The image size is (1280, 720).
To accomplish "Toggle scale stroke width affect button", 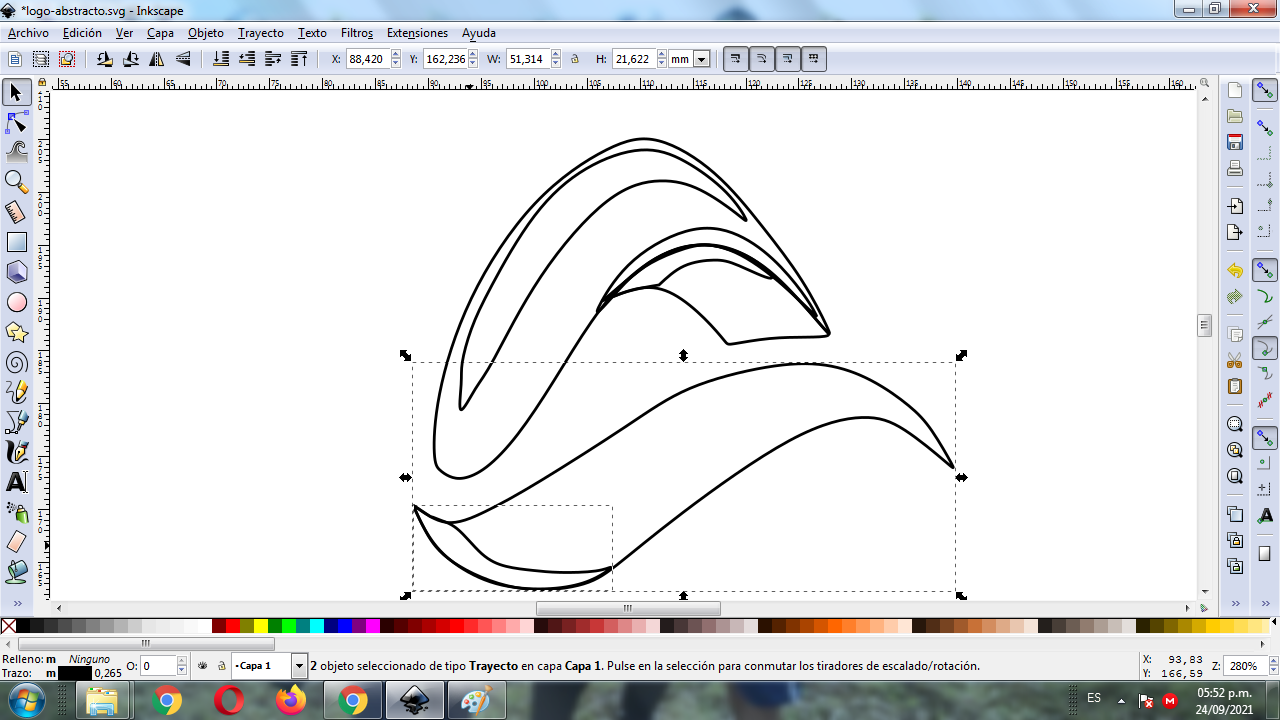I will tap(736, 59).
